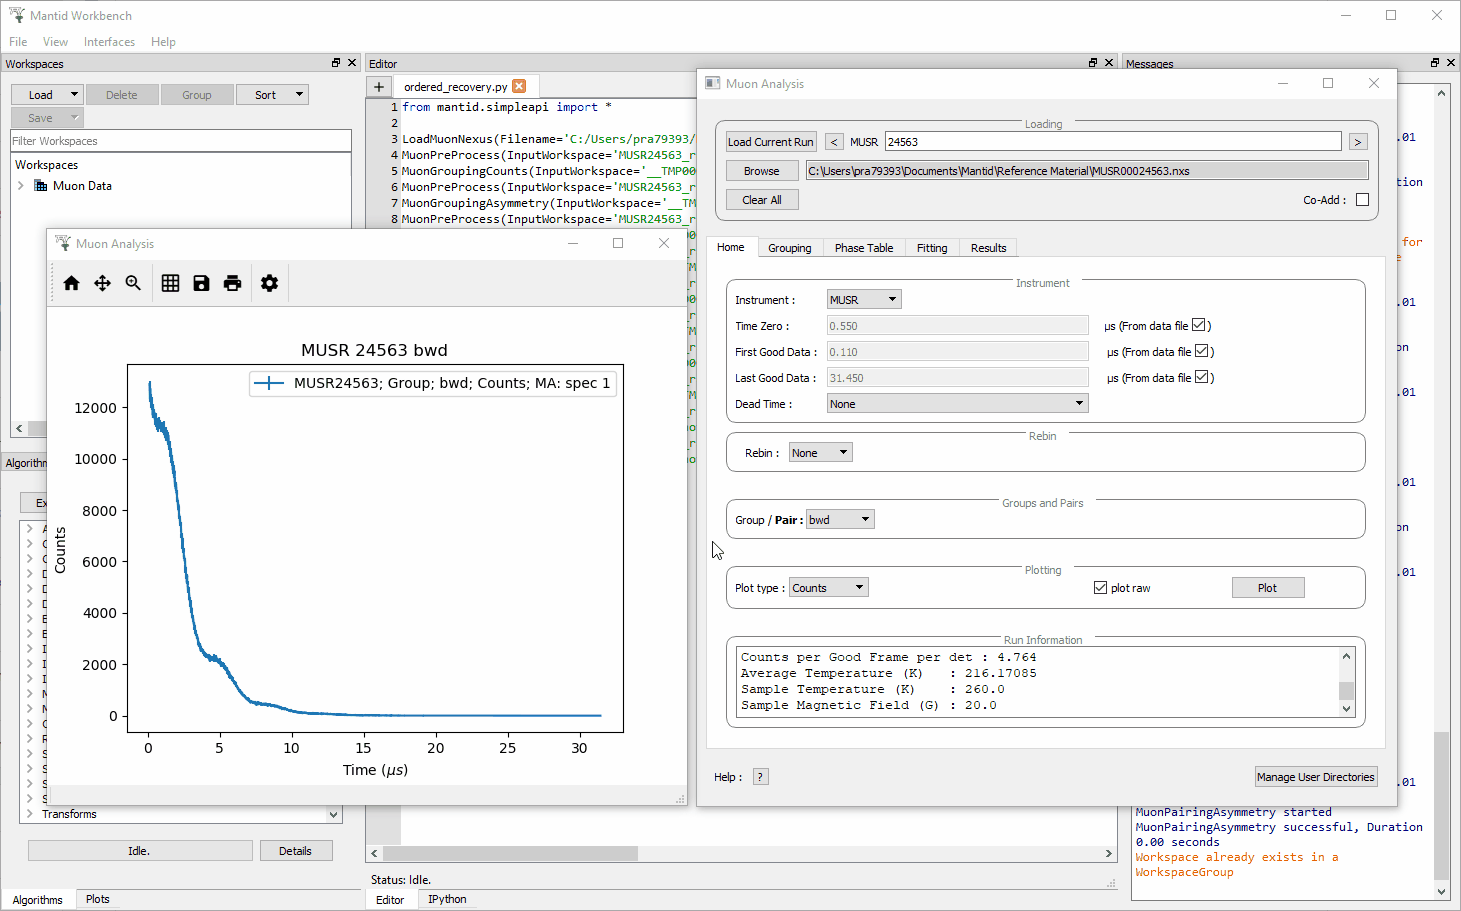Open the View menu
Viewport: 1461px width, 911px height.
(55, 41)
